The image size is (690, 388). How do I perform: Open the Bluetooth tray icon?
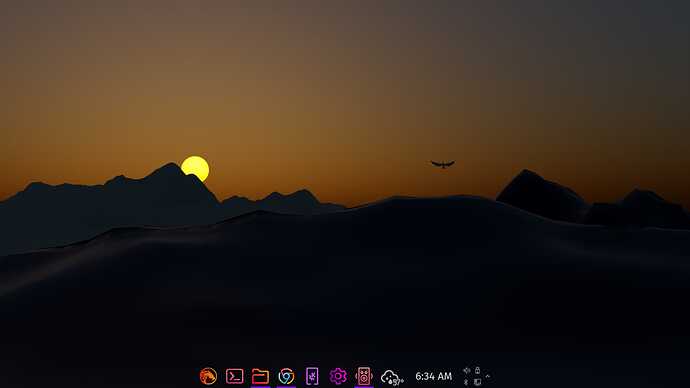pyautogui.click(x=466, y=382)
